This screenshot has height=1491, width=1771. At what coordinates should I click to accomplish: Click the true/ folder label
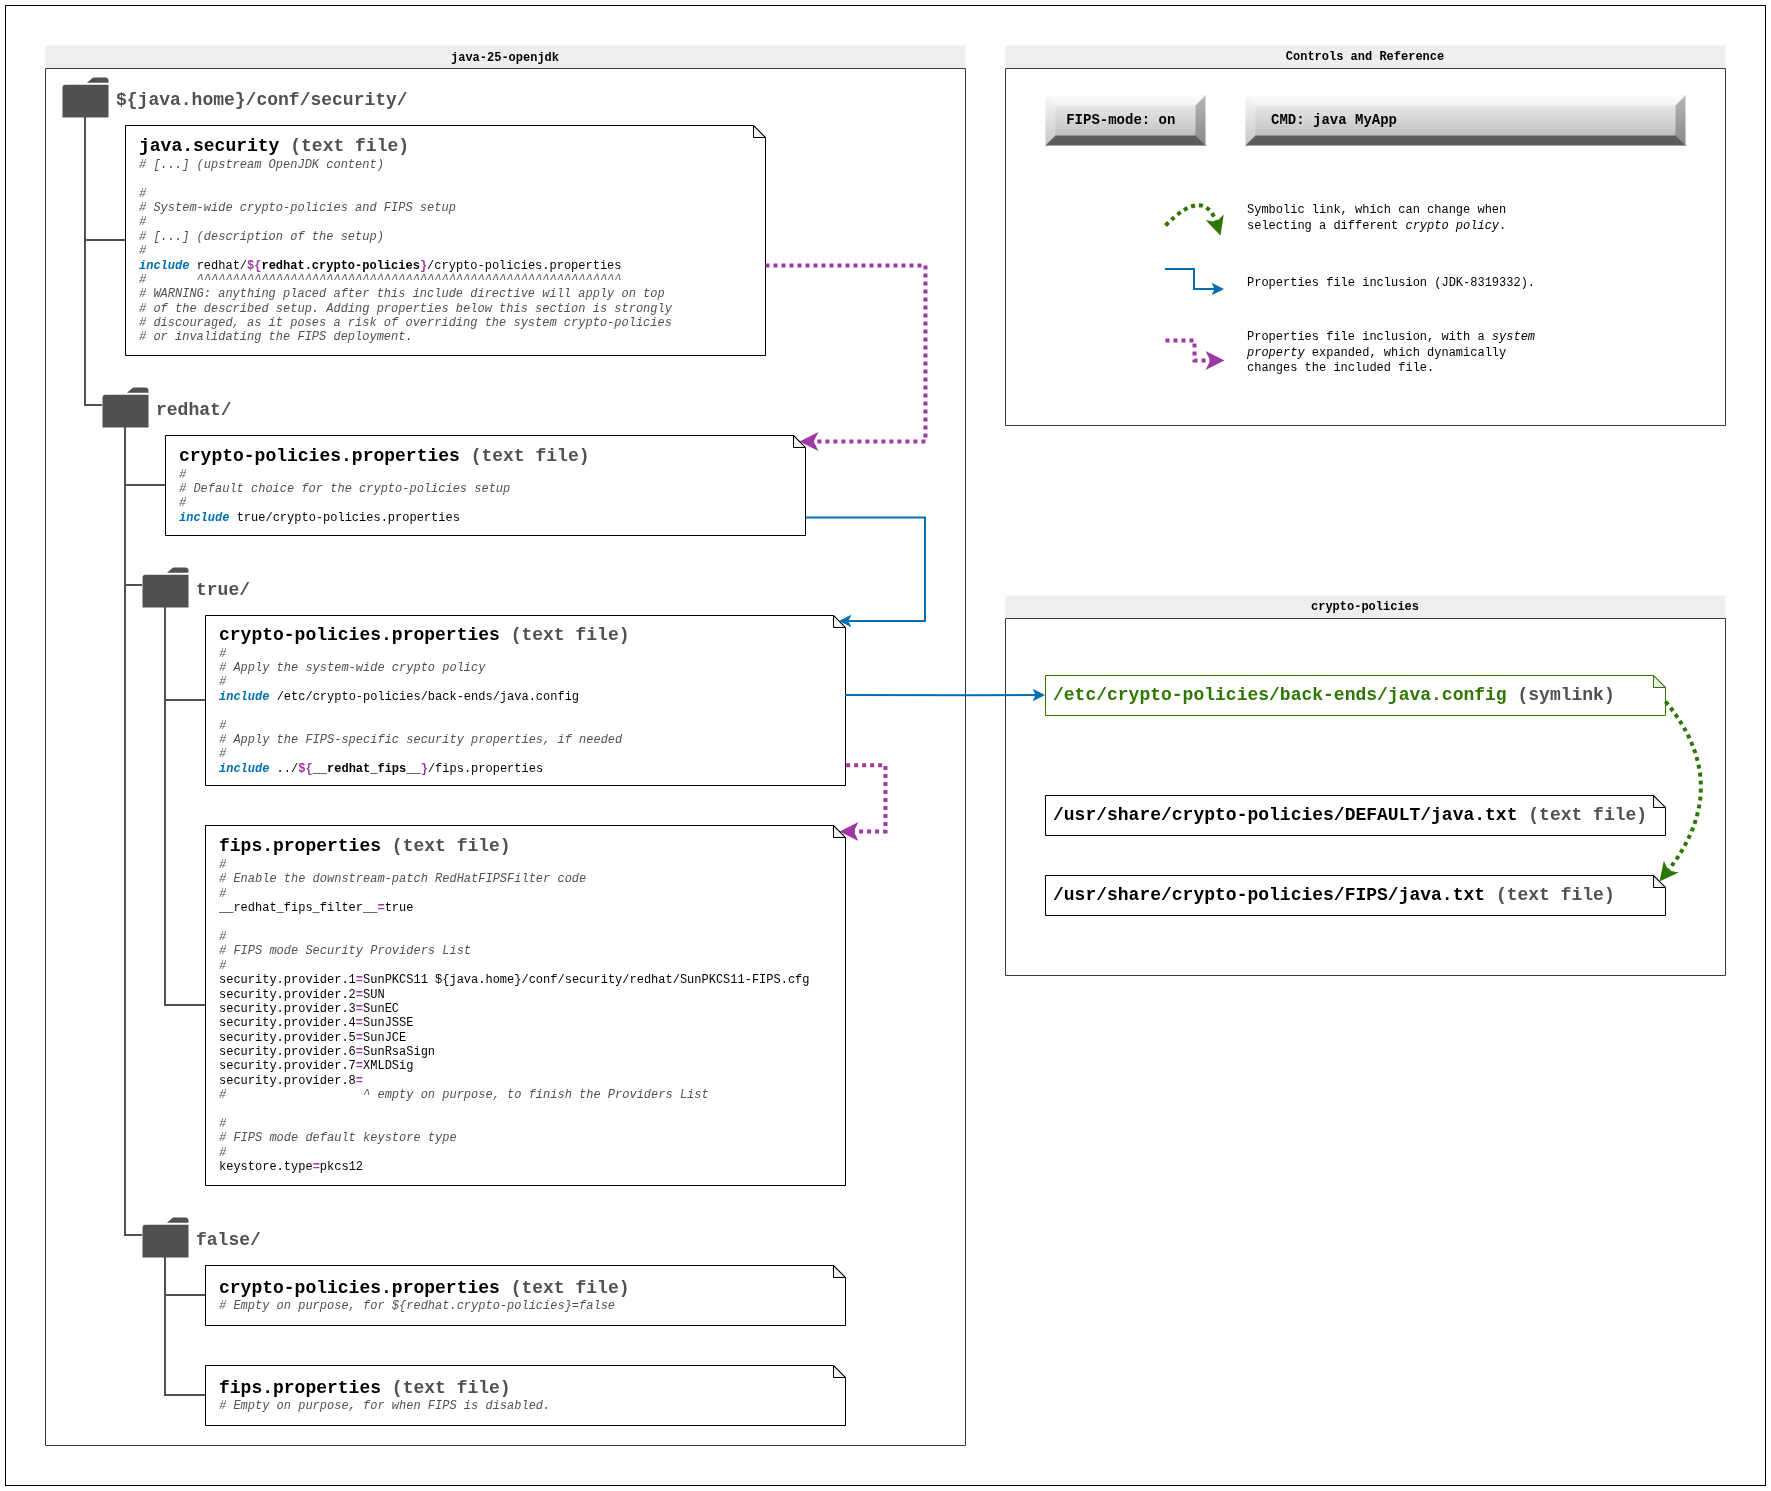point(222,590)
